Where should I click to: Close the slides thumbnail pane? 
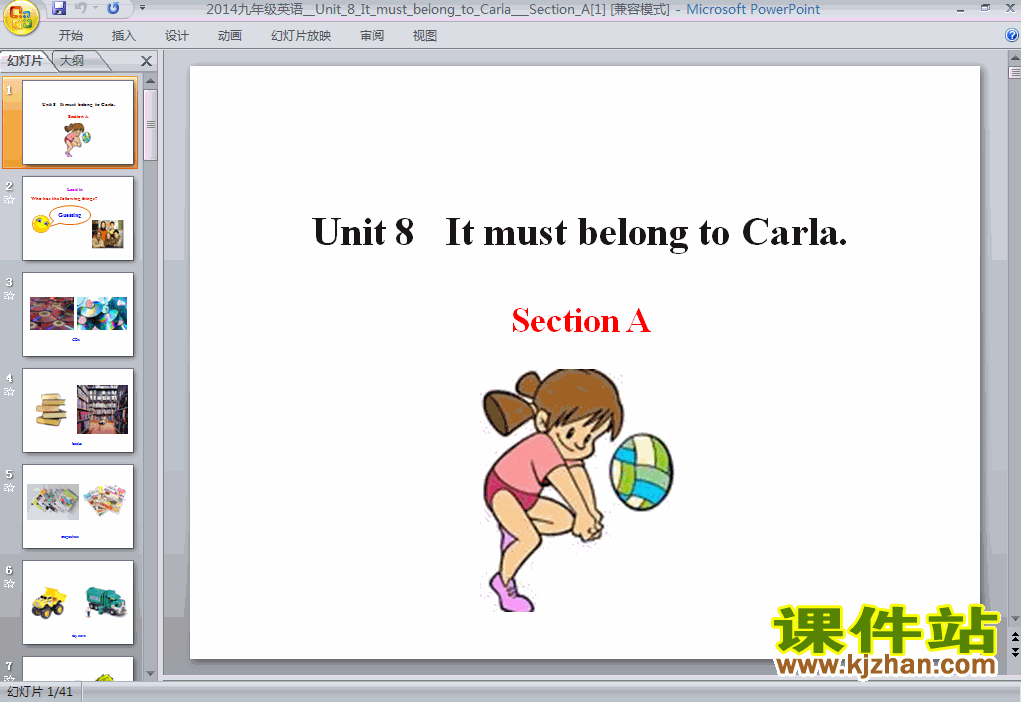pos(147,61)
